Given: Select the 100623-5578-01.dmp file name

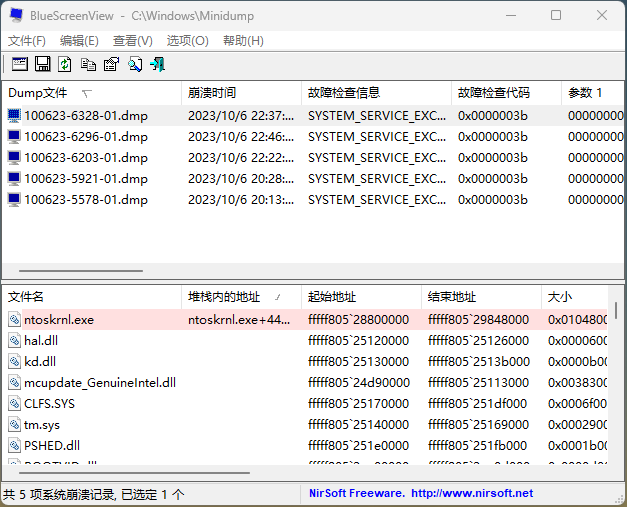Looking at the screenshot, I should [86, 200].
